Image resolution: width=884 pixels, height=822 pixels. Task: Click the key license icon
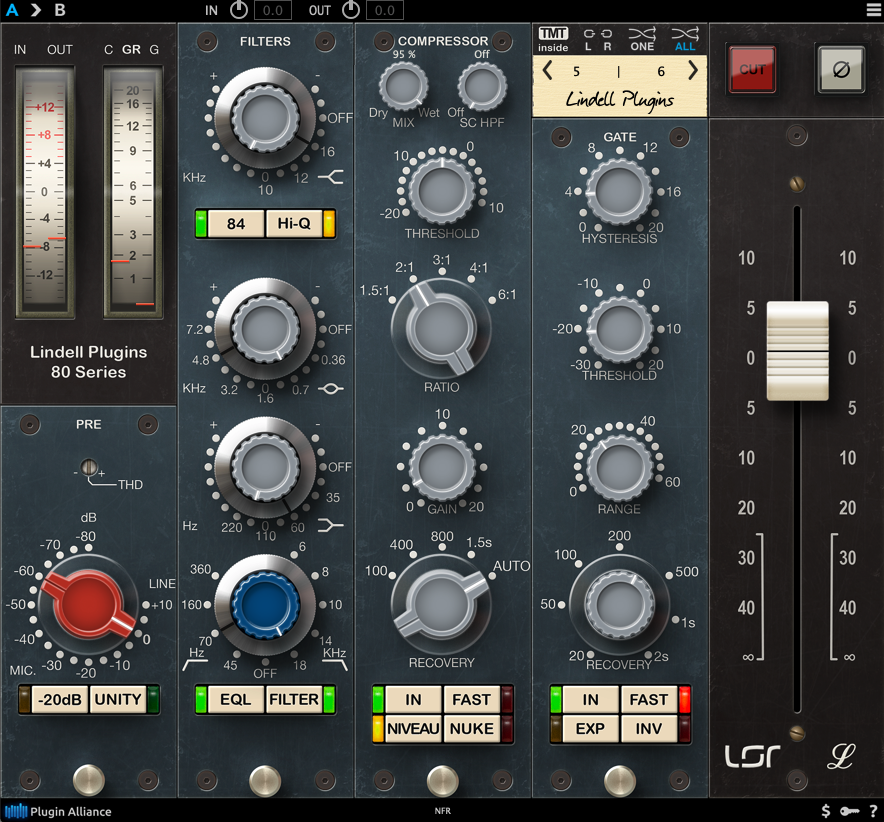point(848,811)
